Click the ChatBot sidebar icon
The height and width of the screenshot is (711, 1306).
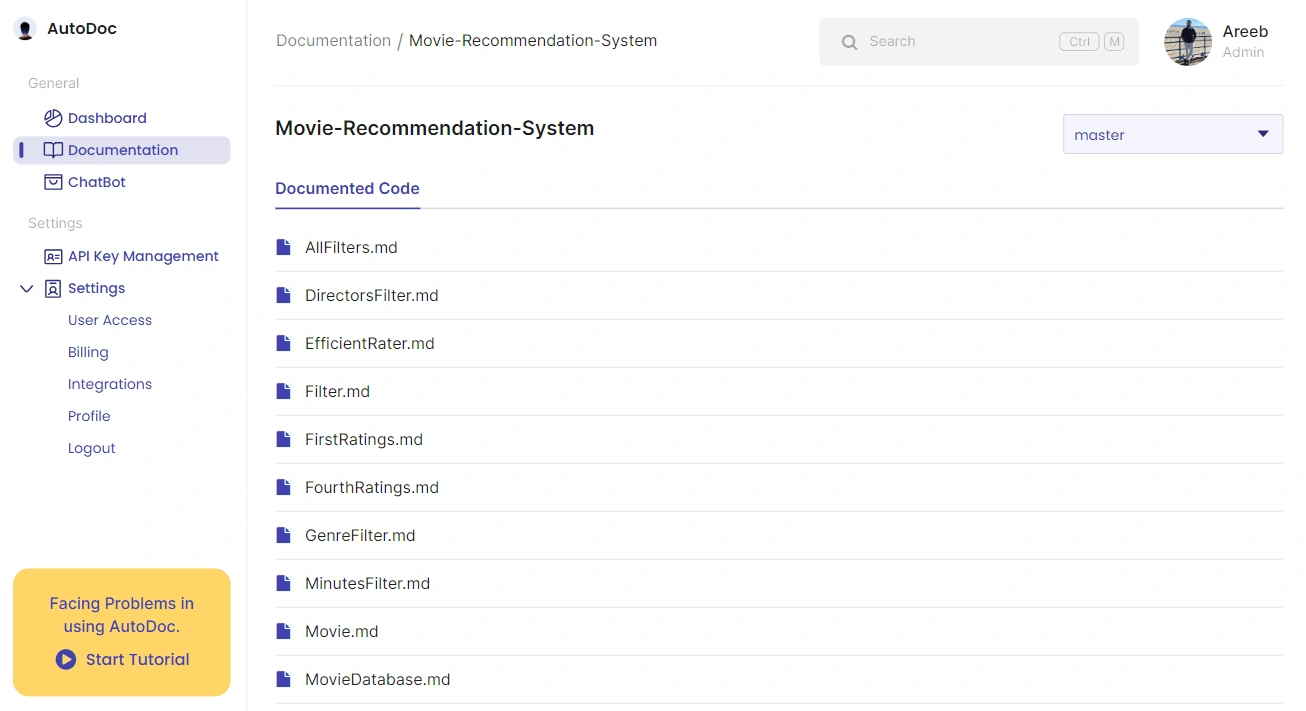53,182
